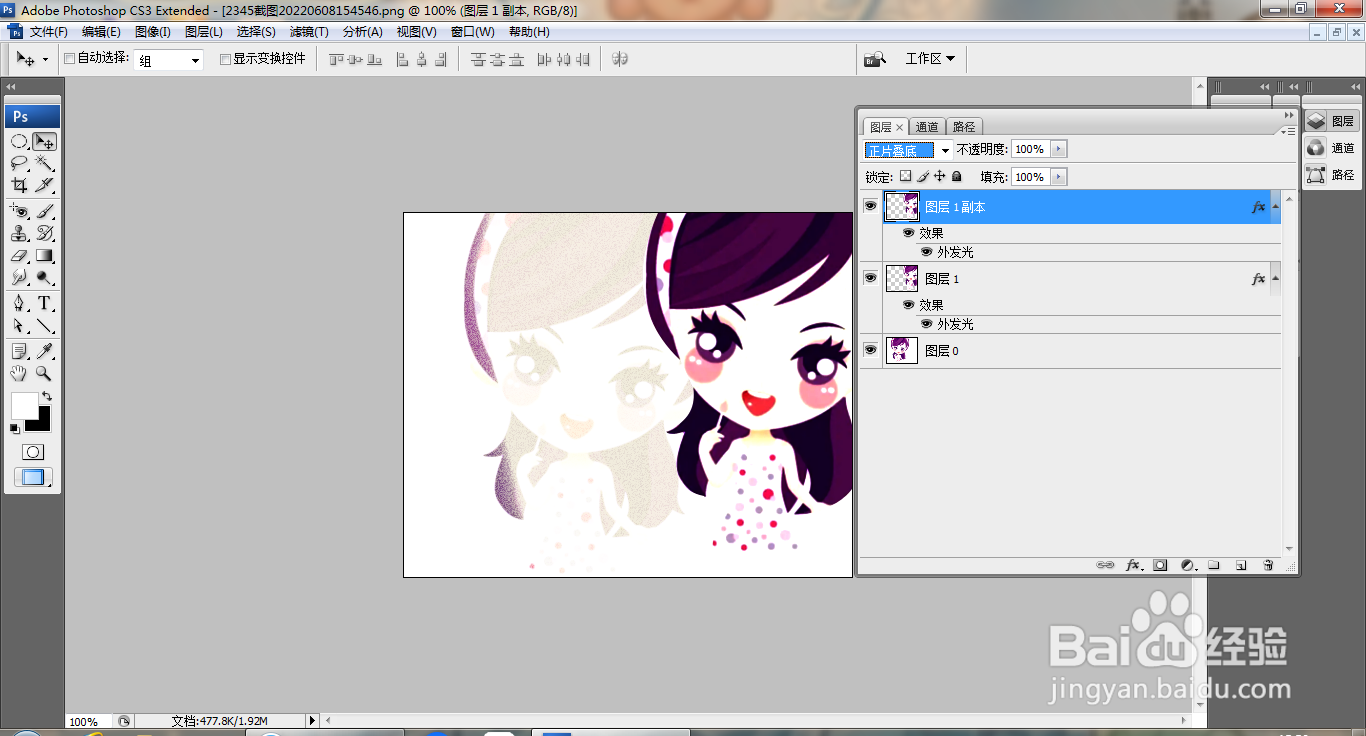Toggle 效果 visibility under 图层 1 副本
The width and height of the screenshot is (1366, 736).
(x=908, y=232)
